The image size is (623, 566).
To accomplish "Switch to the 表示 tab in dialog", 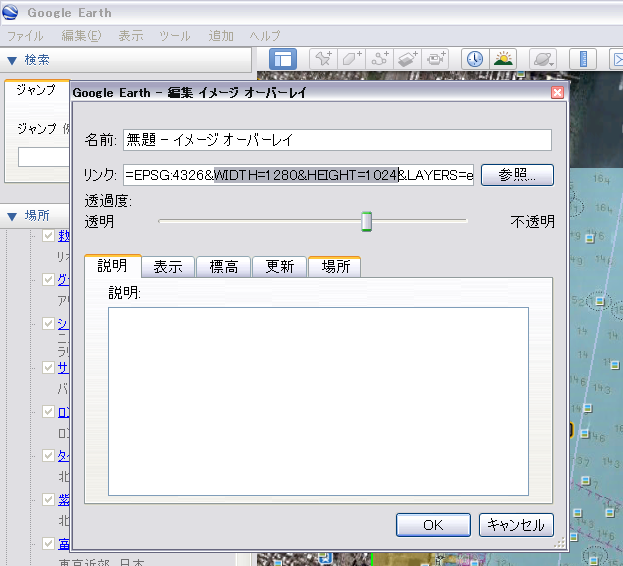I will [168, 267].
